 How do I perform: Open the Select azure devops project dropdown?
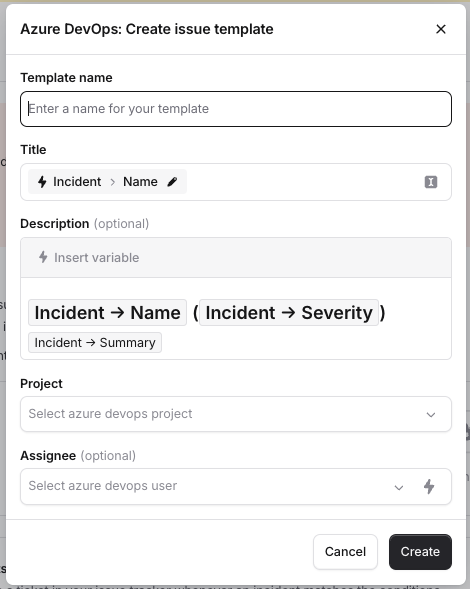point(236,414)
